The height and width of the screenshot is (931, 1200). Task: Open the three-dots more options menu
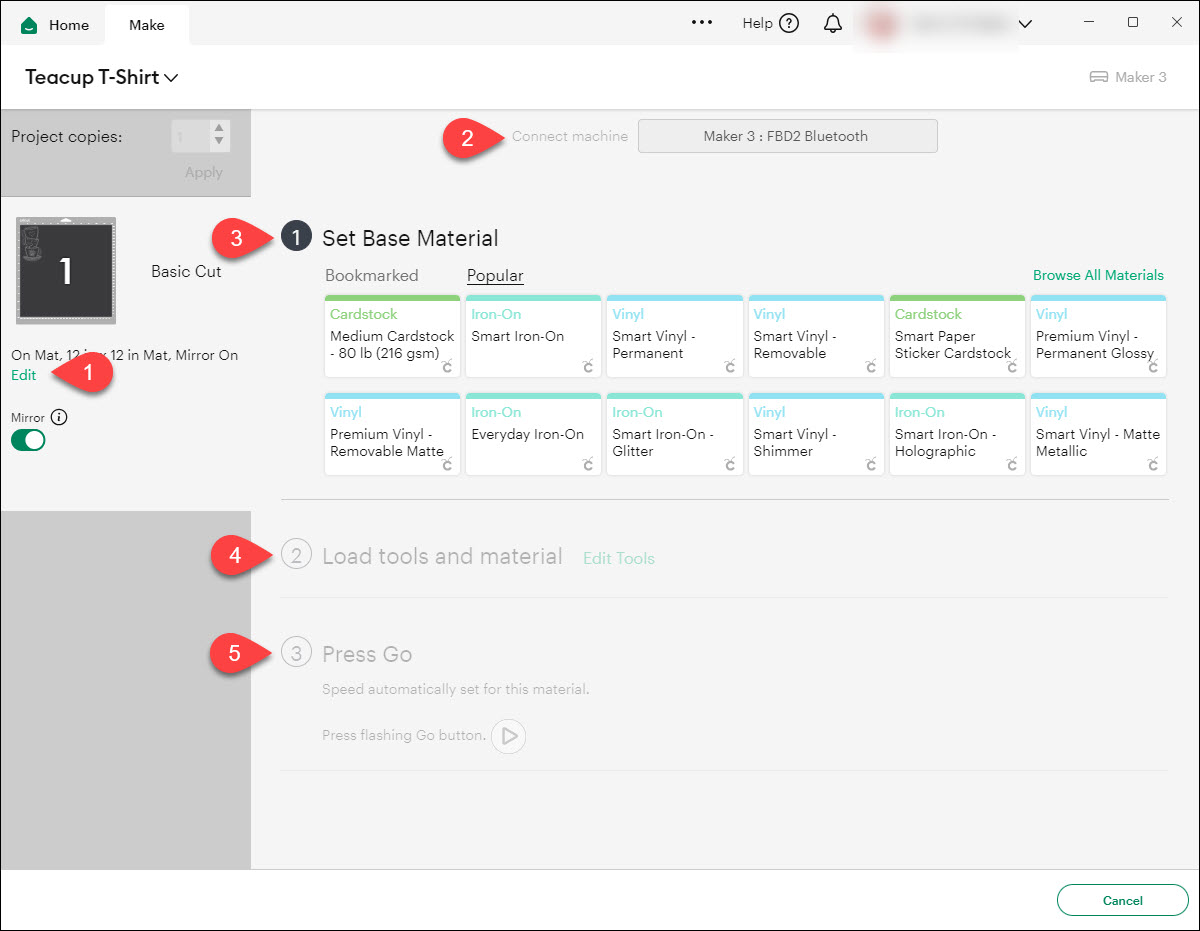click(702, 23)
